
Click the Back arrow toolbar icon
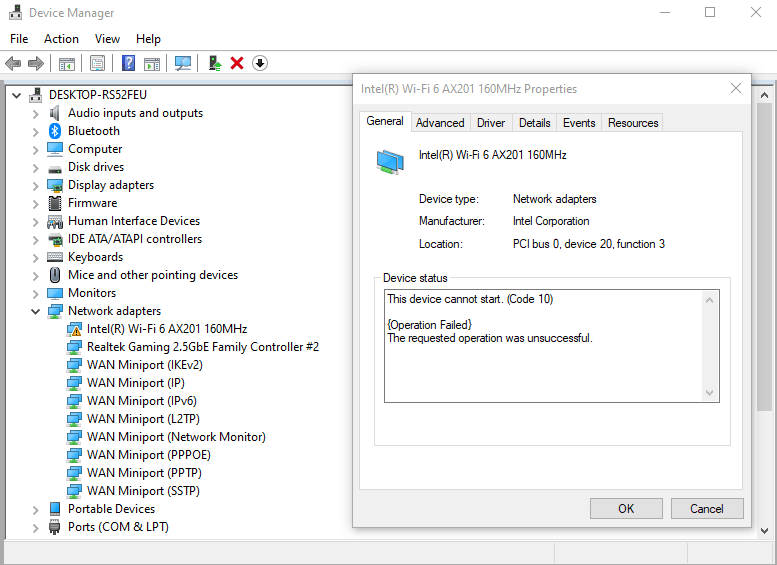[13, 63]
